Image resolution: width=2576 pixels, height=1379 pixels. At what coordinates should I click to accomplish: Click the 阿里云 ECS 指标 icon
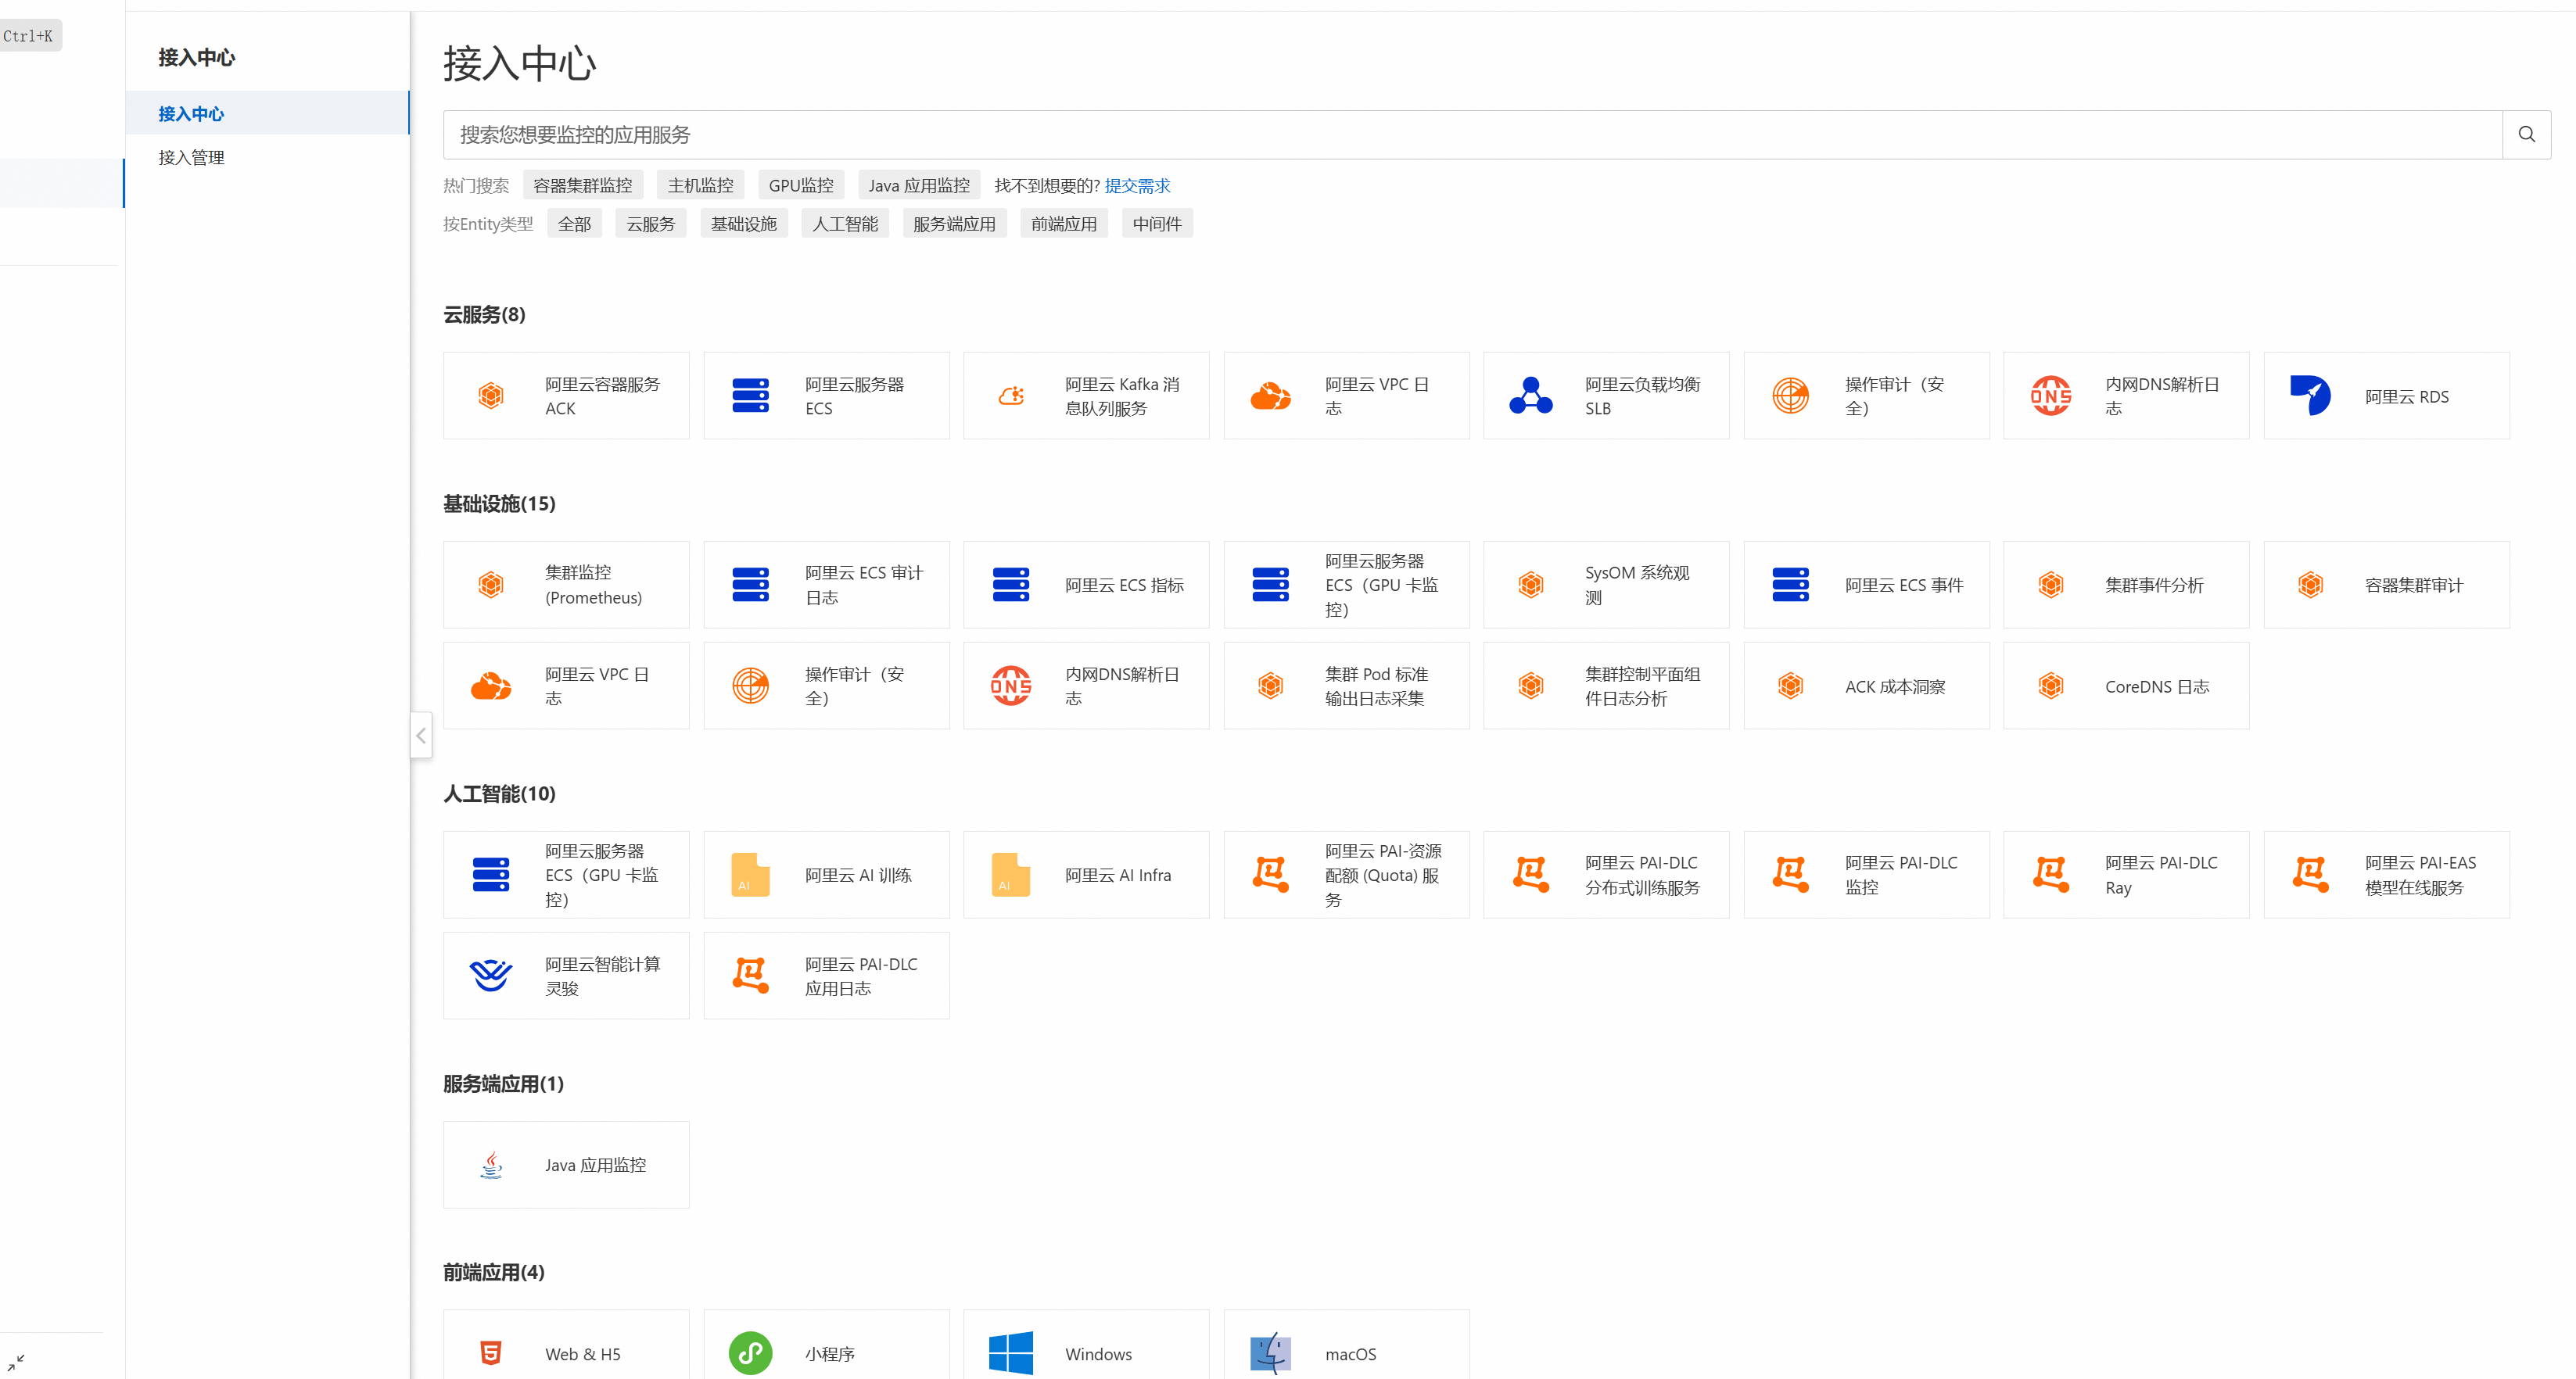click(1011, 584)
